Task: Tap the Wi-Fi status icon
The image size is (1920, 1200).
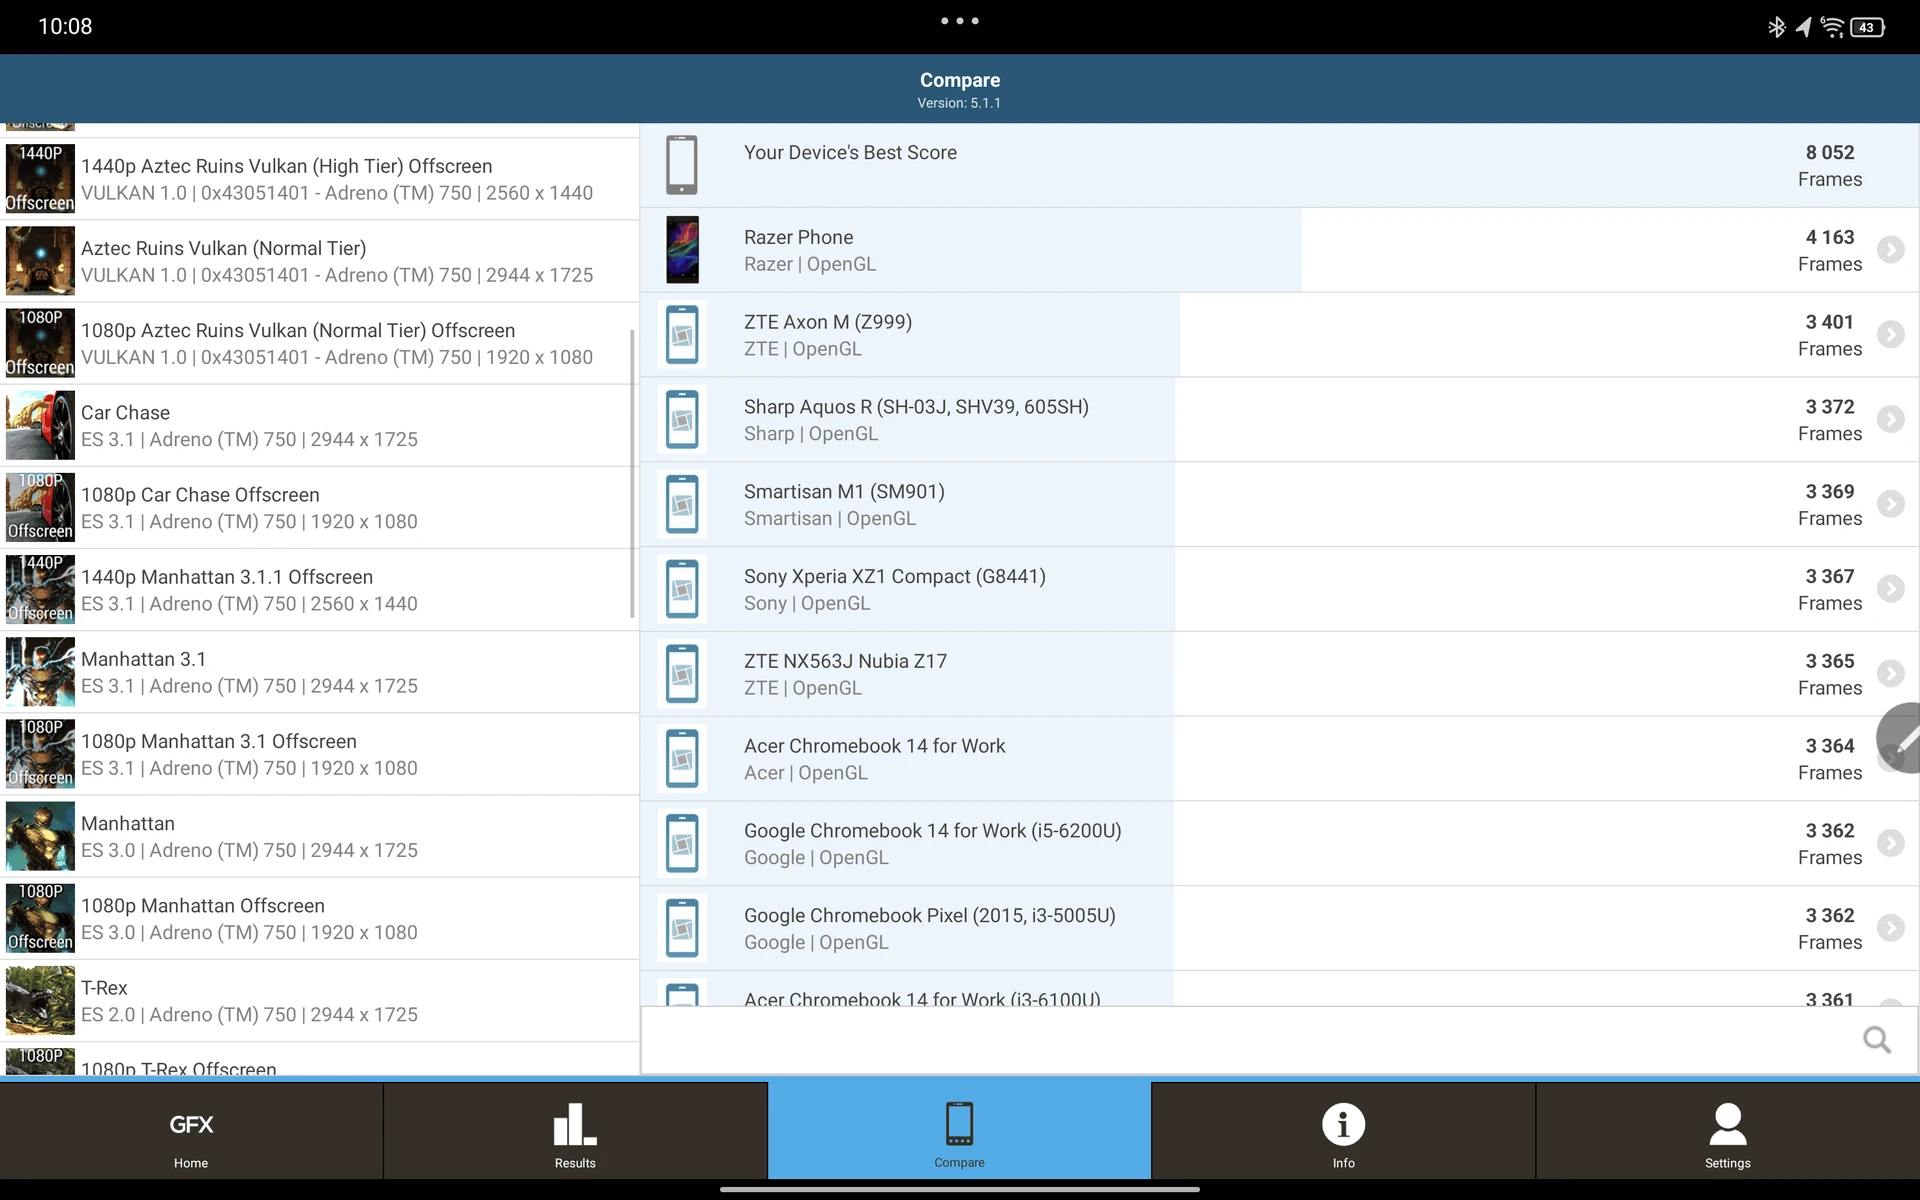Action: [x=1832, y=27]
